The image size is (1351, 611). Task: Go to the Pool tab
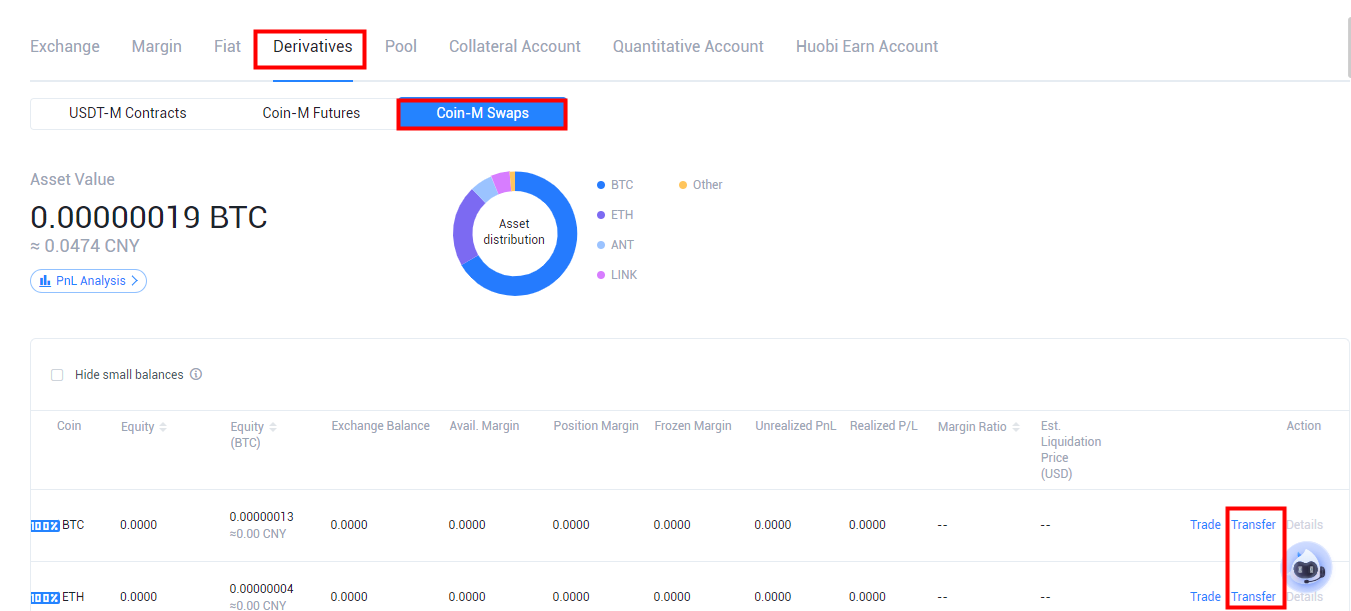401,47
